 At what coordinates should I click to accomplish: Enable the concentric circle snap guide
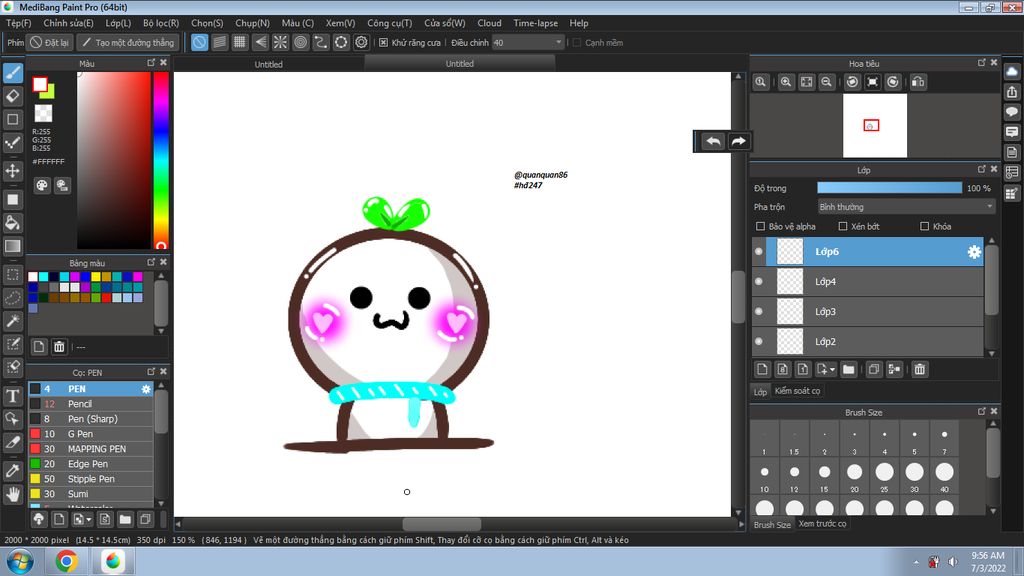click(300, 42)
